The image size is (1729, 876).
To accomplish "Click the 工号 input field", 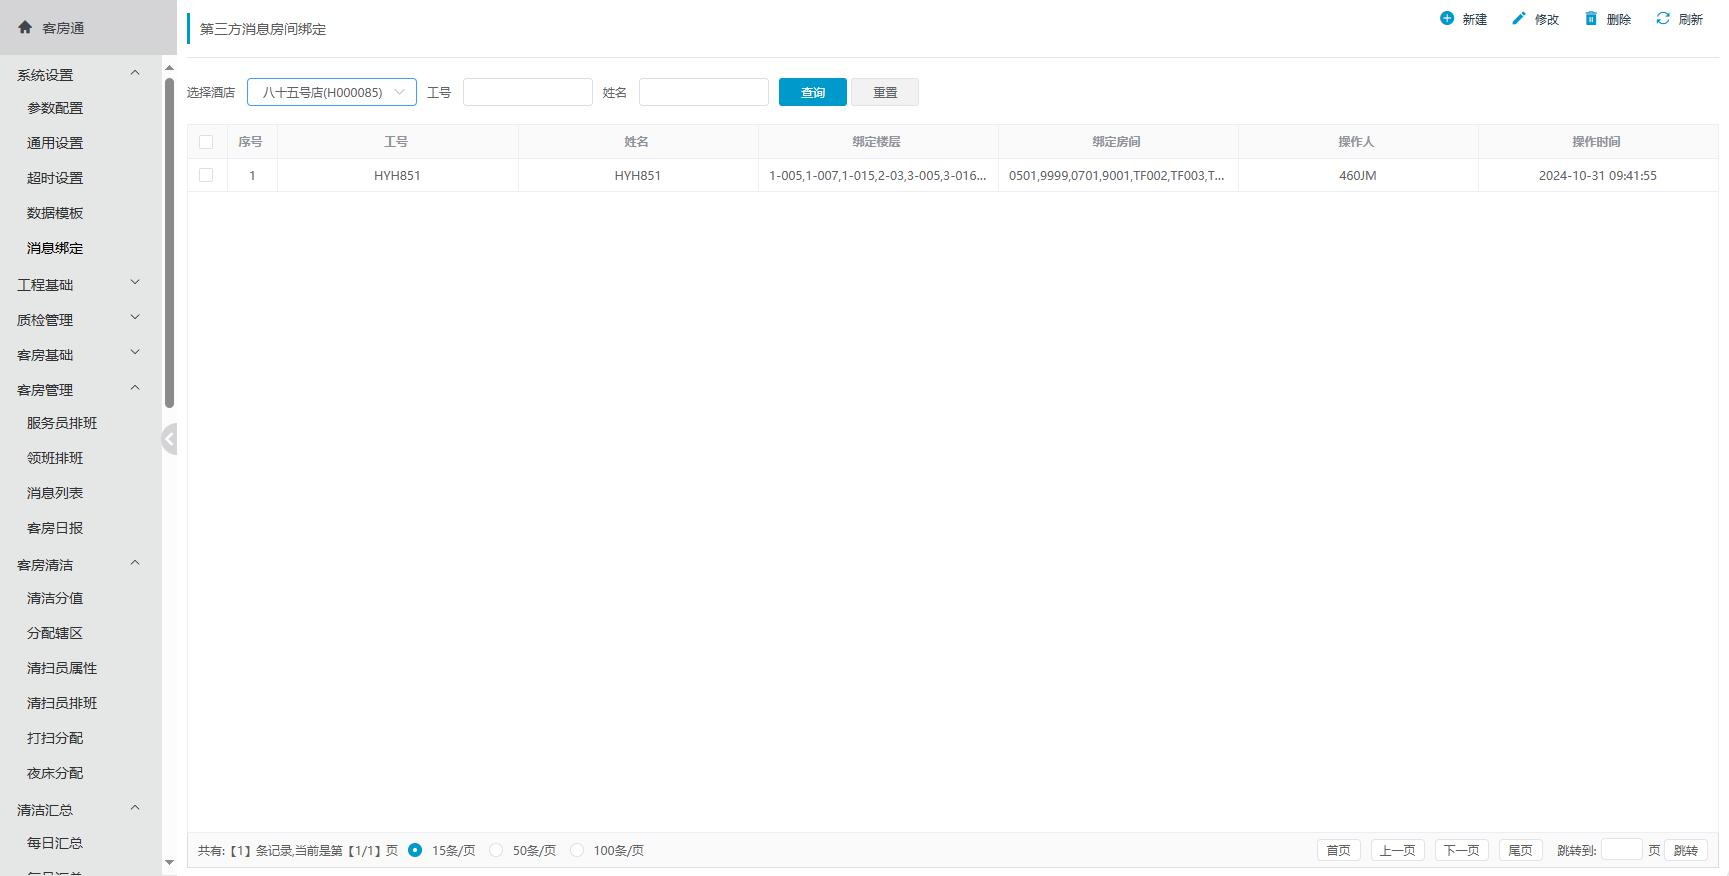I will [x=527, y=92].
